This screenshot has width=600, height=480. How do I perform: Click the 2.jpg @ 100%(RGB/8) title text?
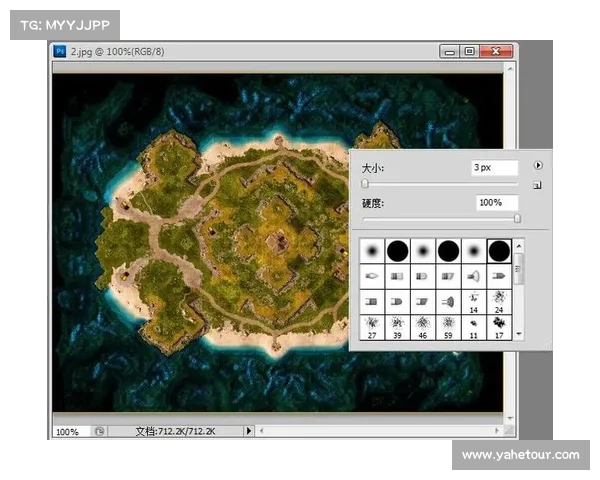click(117, 52)
